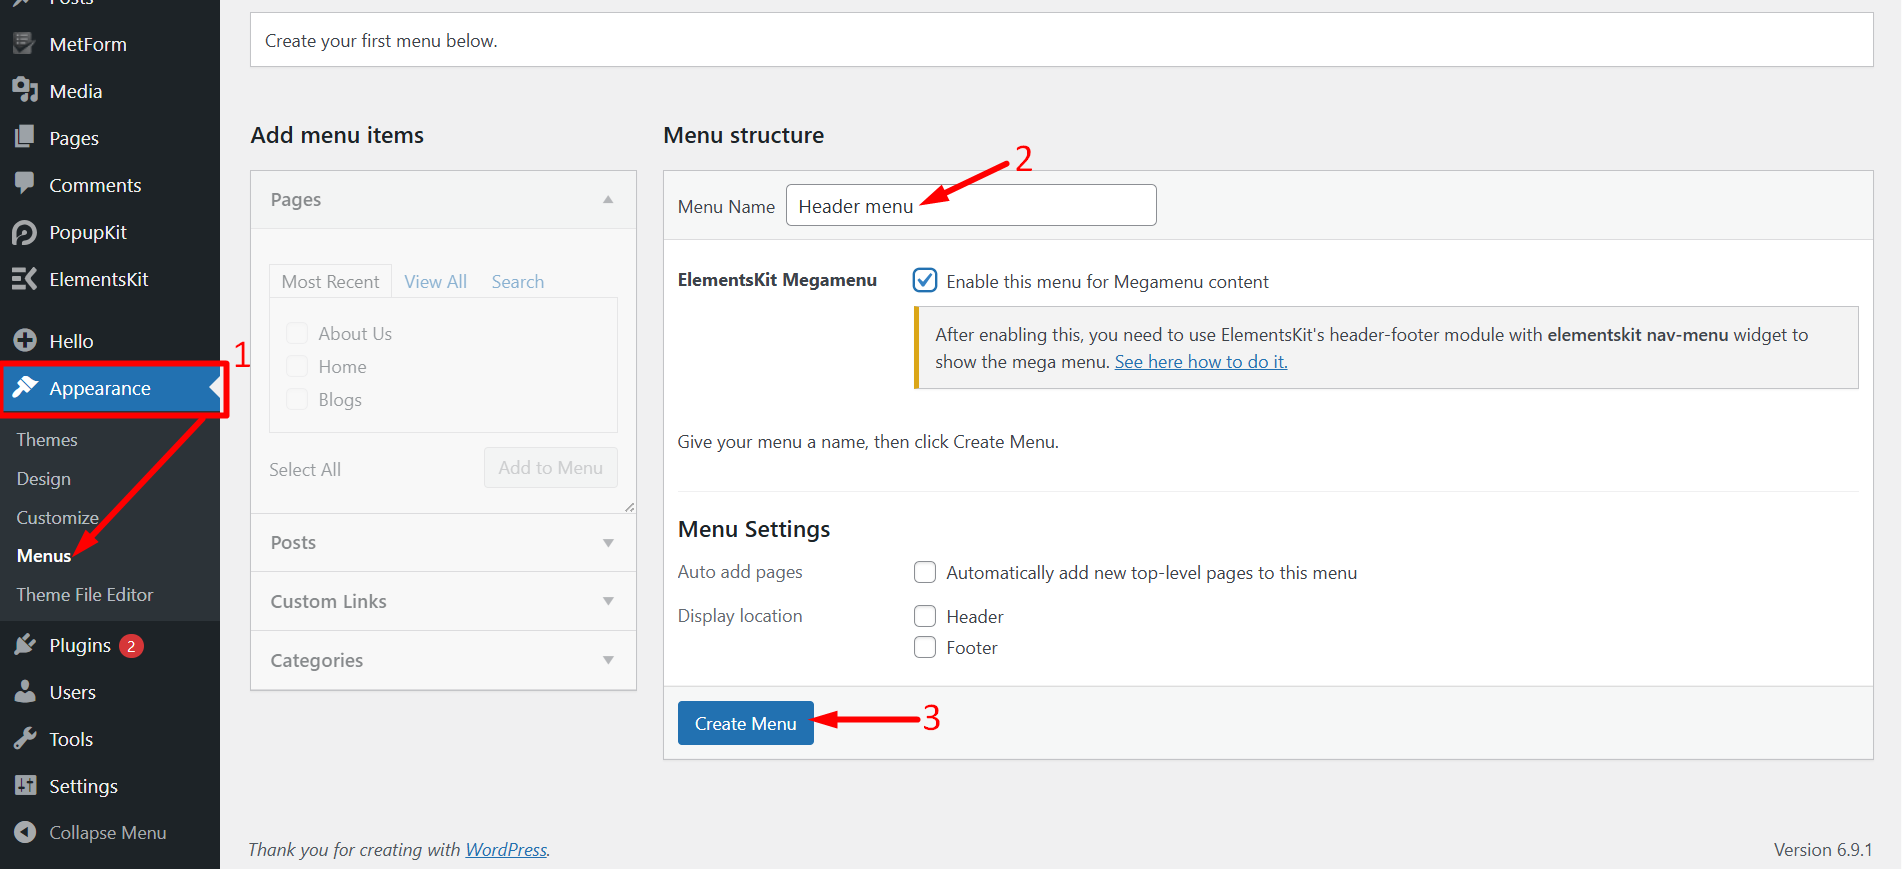Click the Media library icon
The width and height of the screenshot is (1902, 869).
(x=25, y=91)
